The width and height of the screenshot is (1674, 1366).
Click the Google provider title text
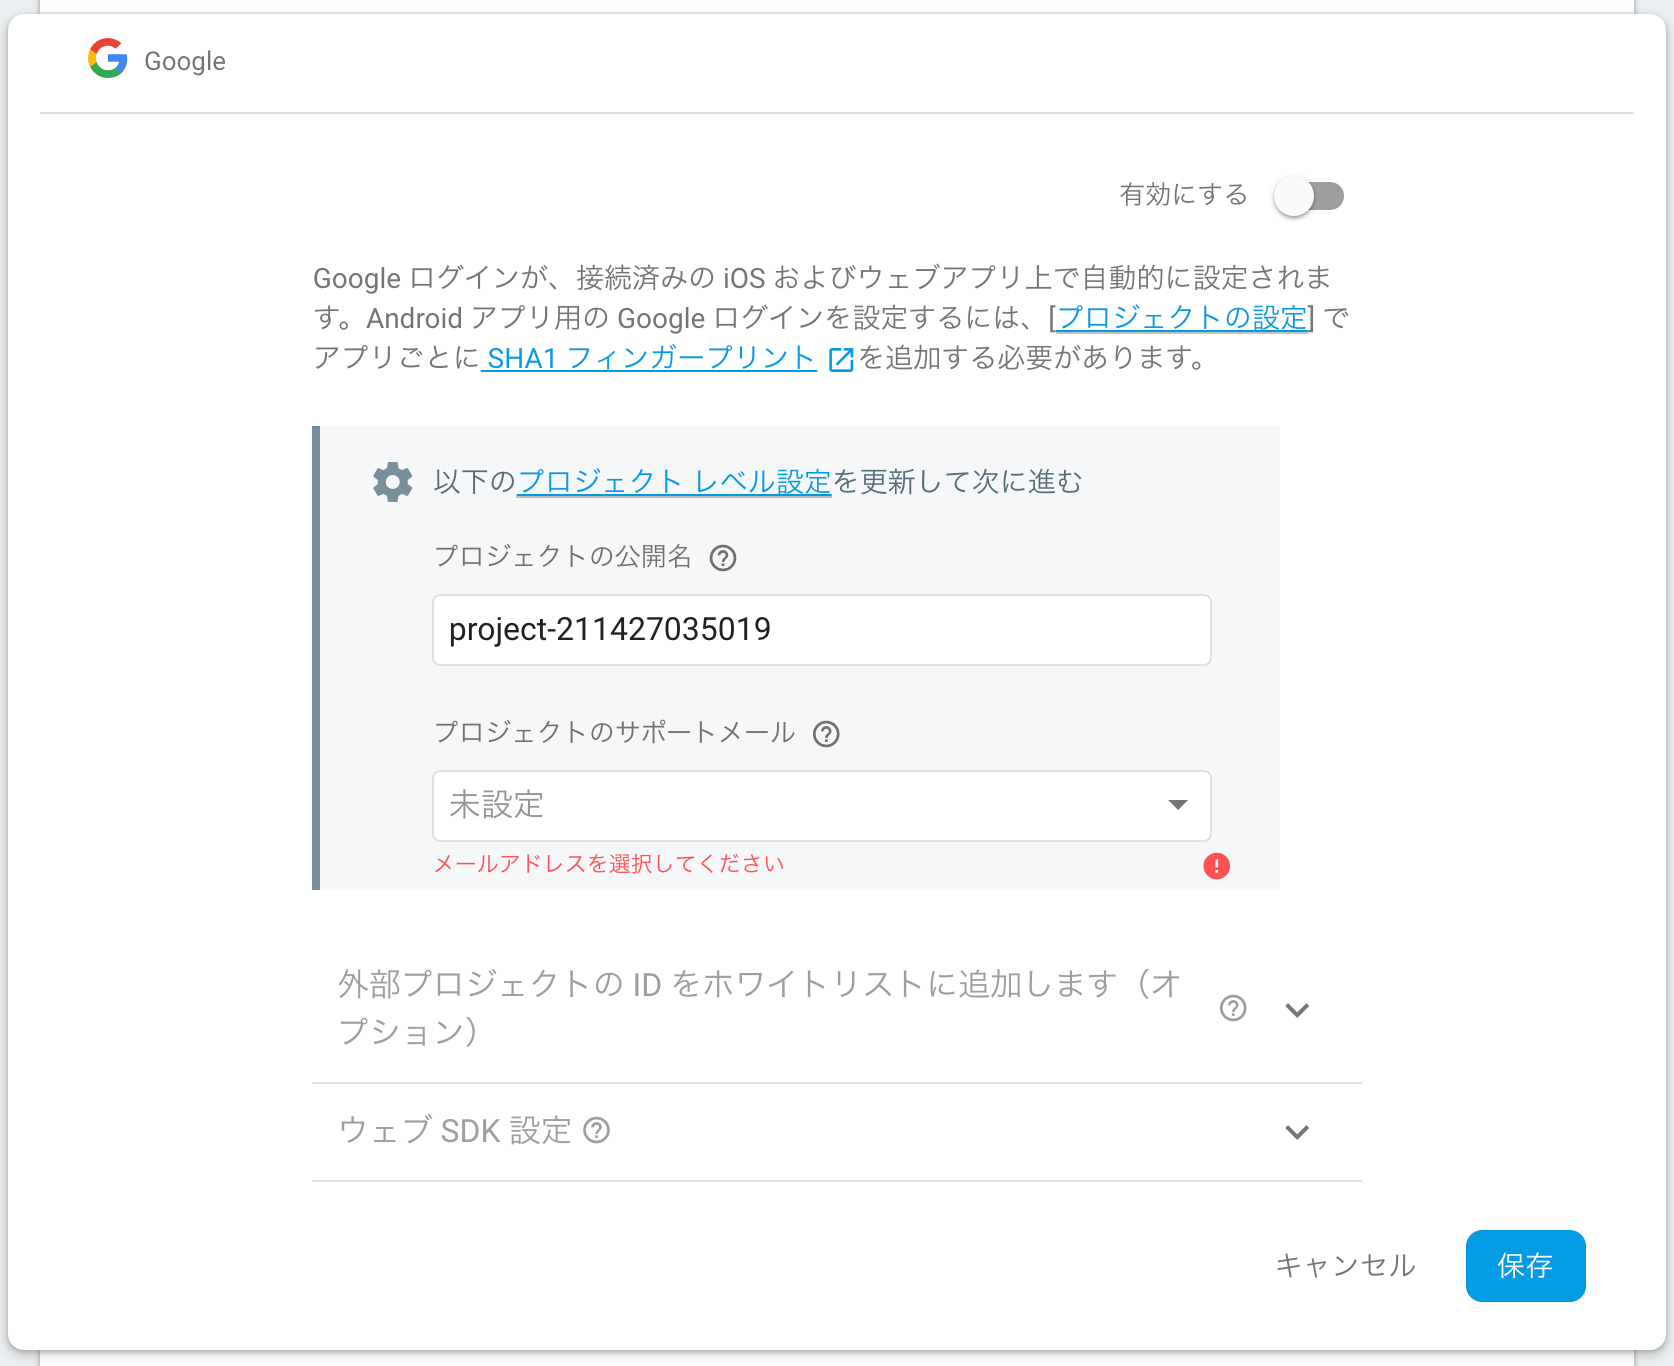(185, 61)
